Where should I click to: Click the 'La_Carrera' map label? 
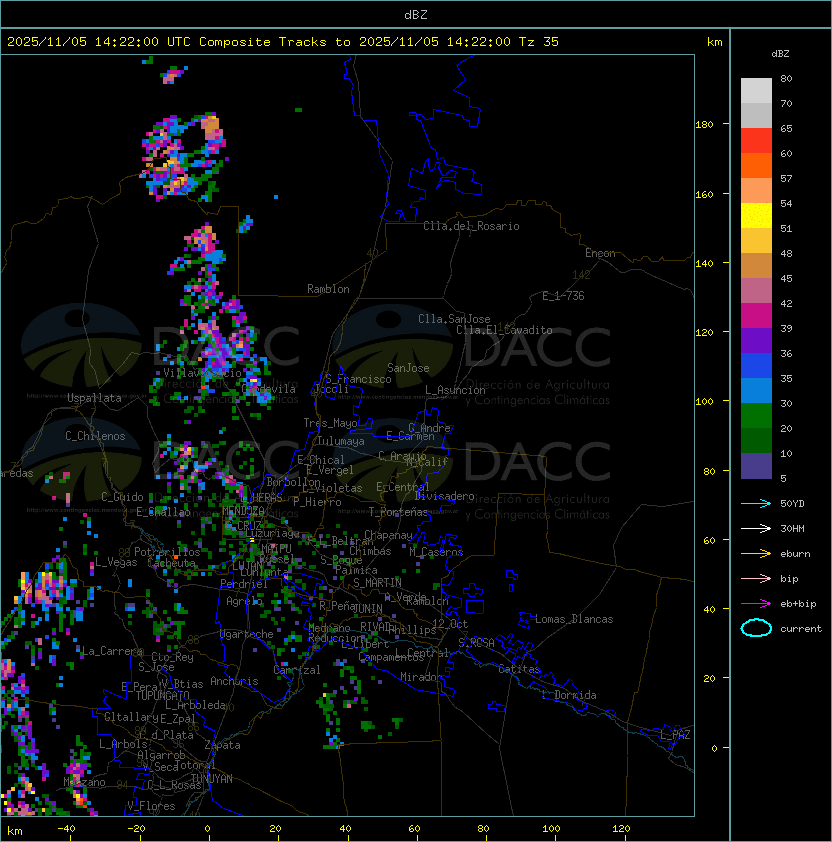pyautogui.click(x=112, y=651)
